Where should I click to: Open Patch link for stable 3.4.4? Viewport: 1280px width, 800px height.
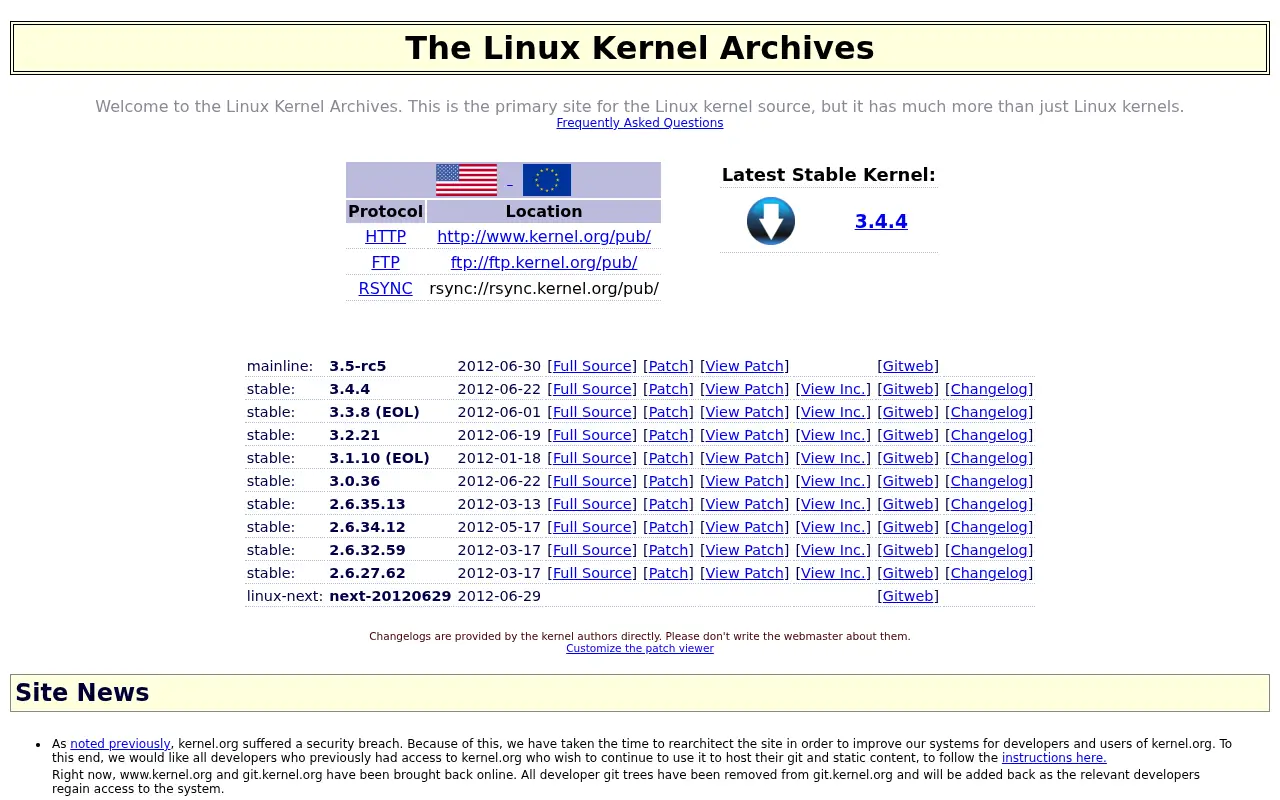click(x=668, y=389)
